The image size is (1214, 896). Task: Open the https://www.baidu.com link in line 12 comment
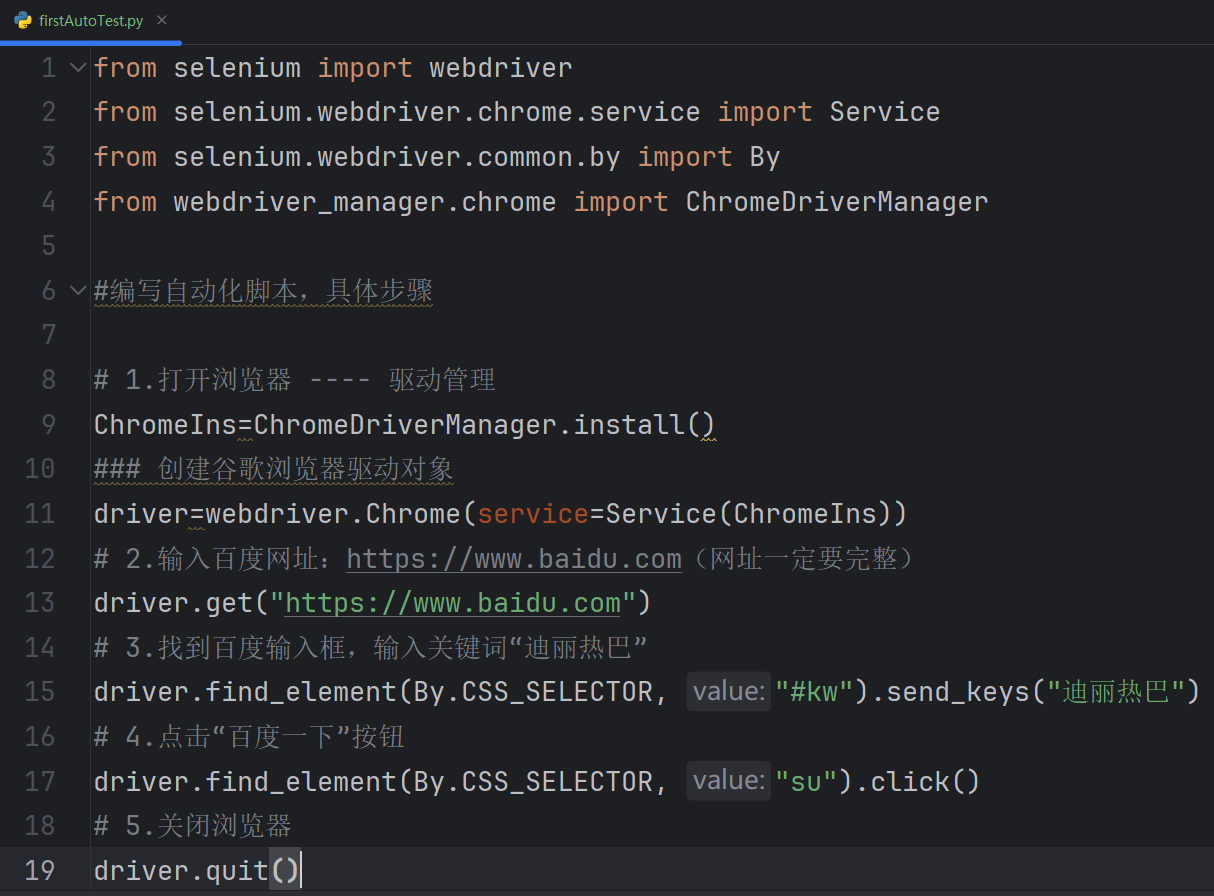514,558
